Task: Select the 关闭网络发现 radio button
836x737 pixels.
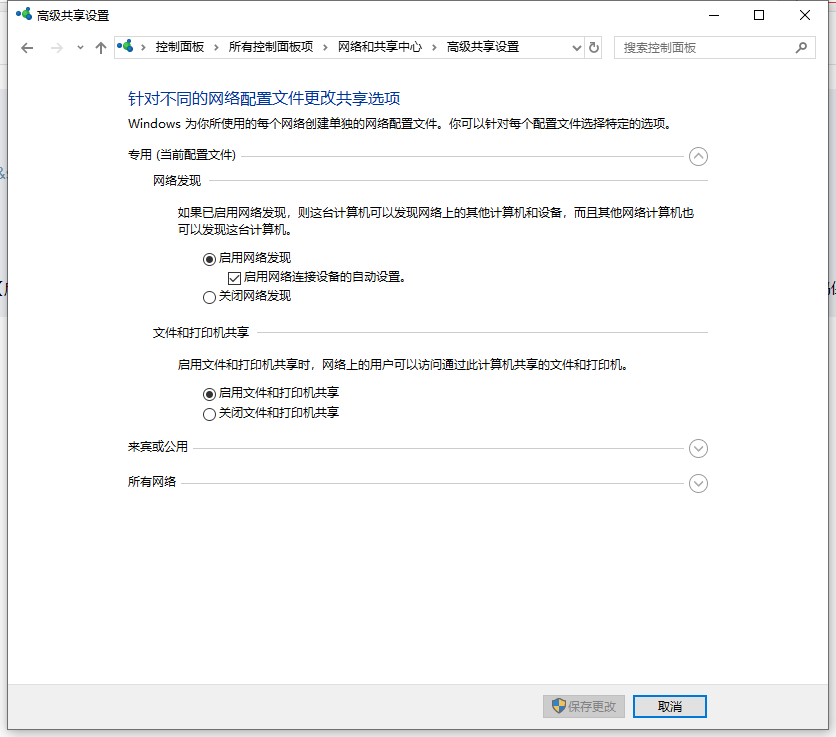Action: tap(209, 297)
